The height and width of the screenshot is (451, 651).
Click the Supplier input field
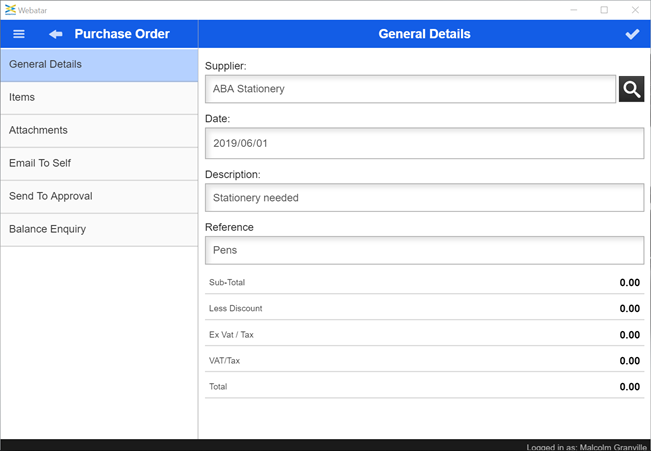[410, 89]
